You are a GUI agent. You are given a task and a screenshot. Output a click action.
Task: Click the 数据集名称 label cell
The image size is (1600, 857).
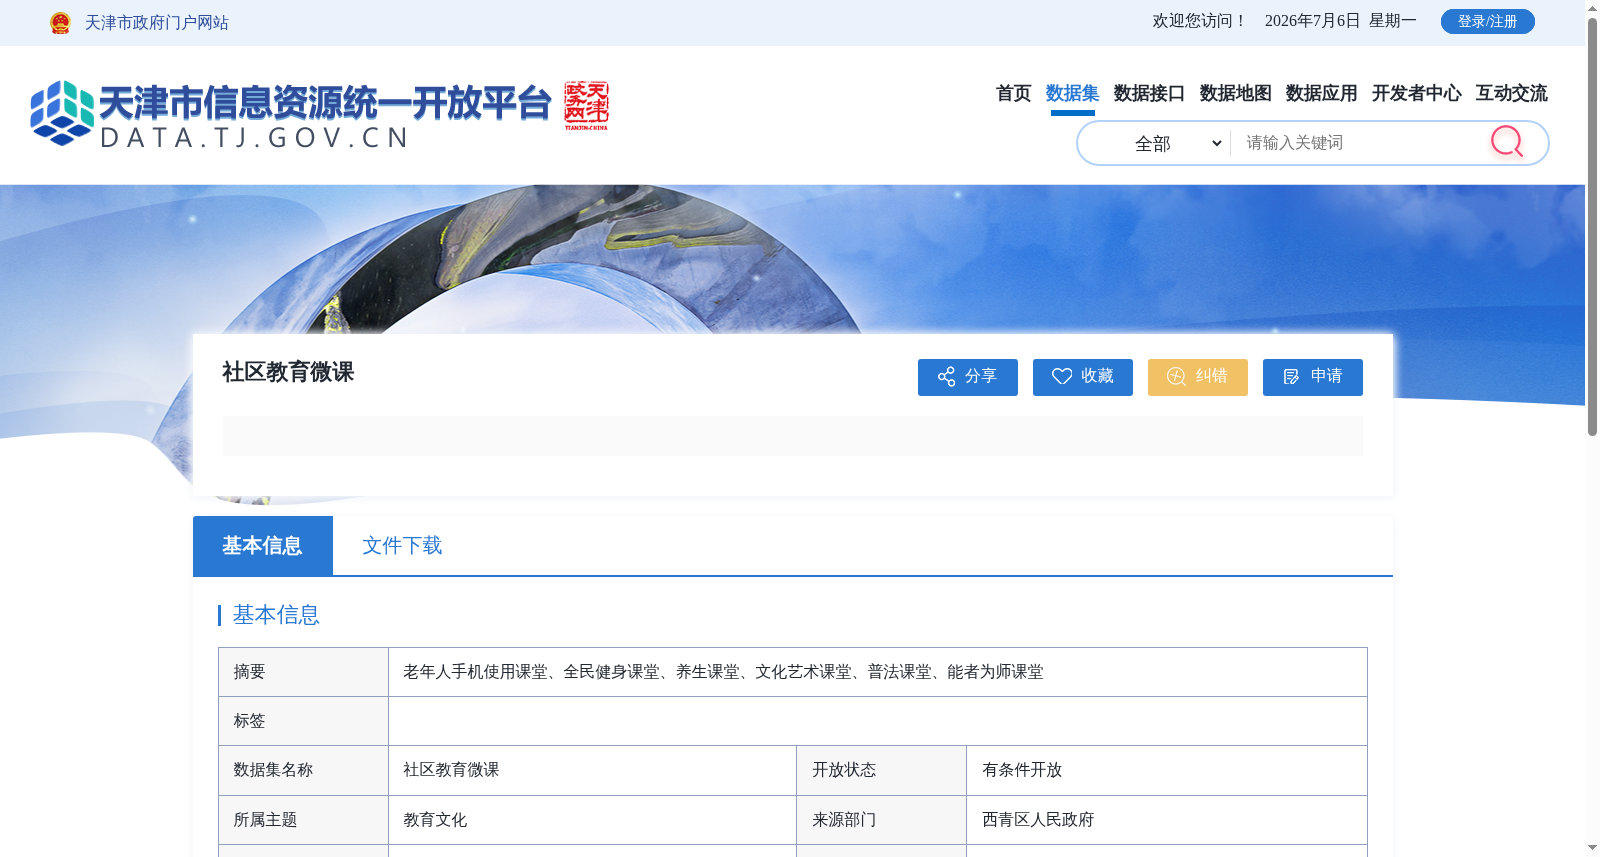[x=303, y=770]
